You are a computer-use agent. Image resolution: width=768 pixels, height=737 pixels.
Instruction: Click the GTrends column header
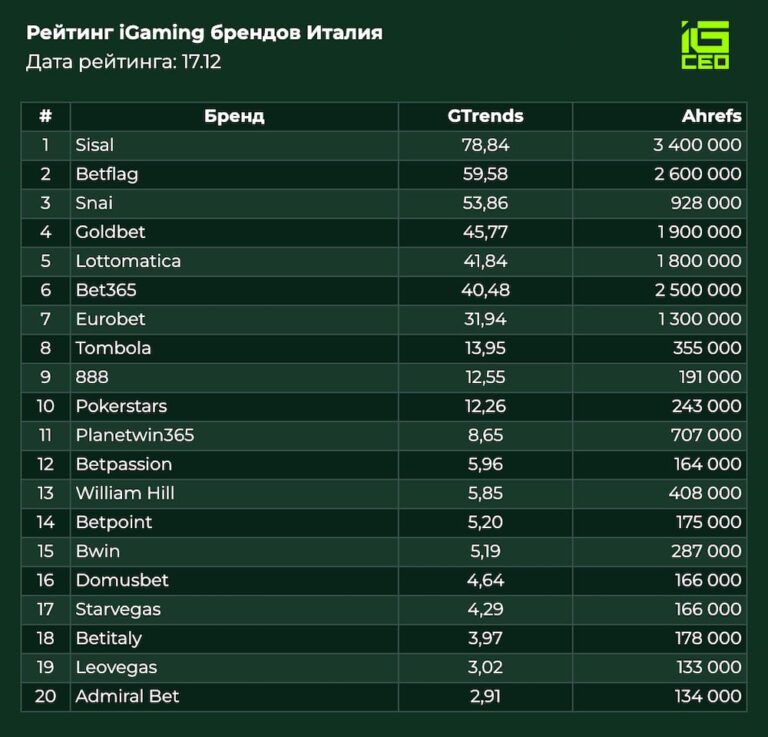coord(485,116)
